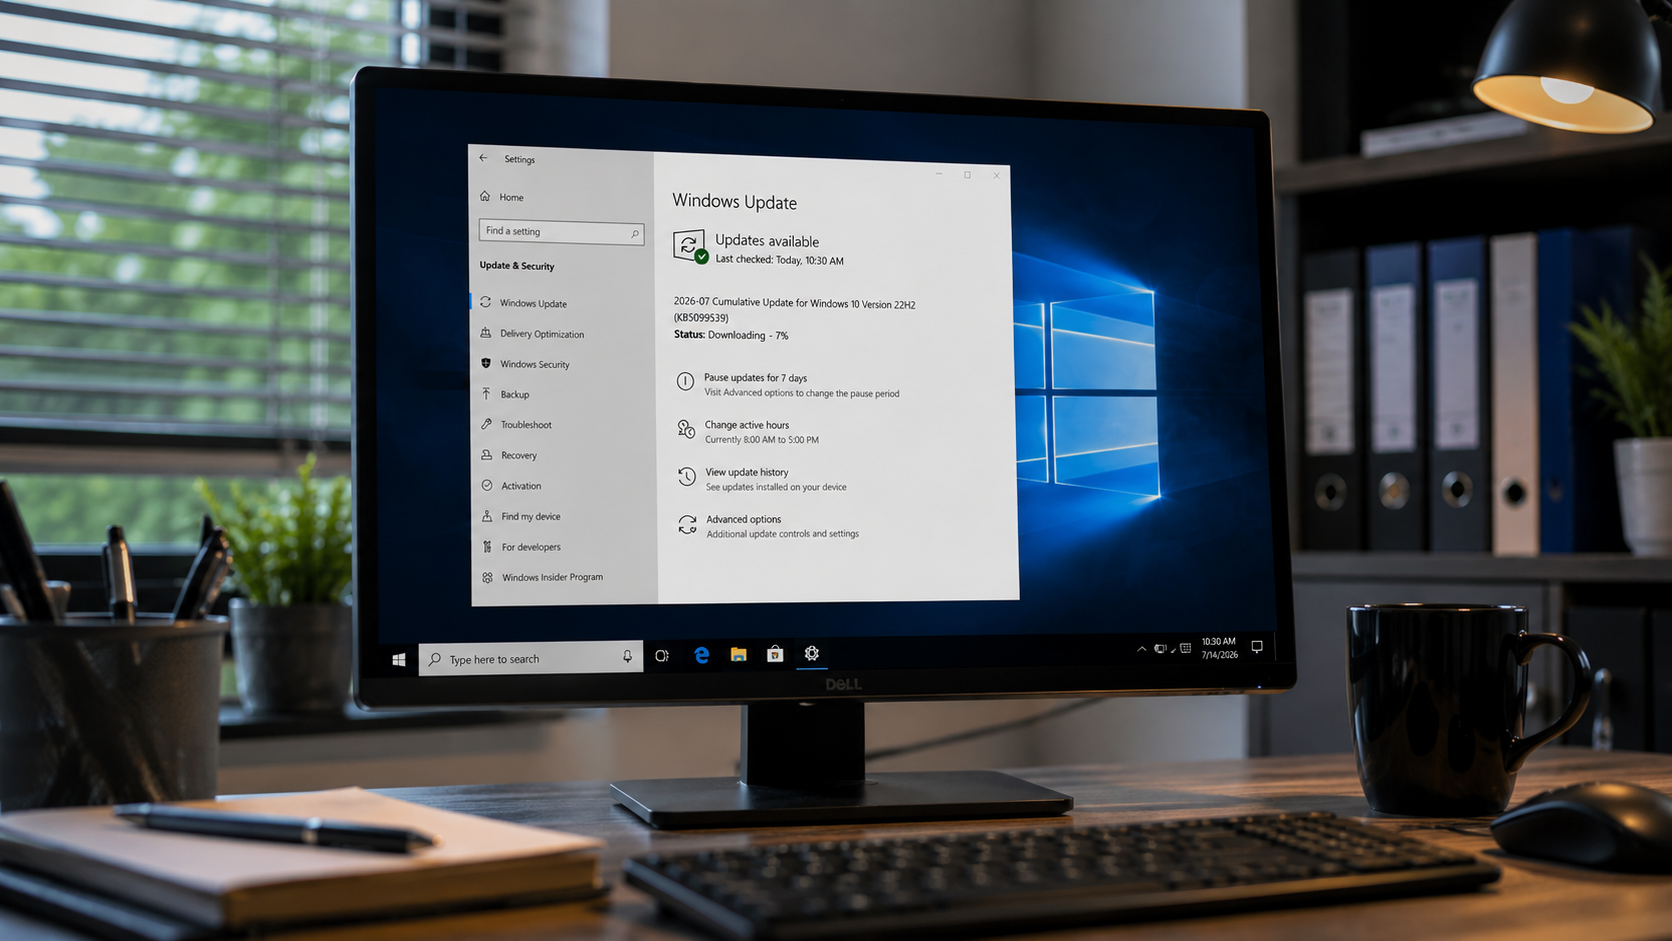Select the For developers icon
This screenshot has width=1672, height=941.
487,546
